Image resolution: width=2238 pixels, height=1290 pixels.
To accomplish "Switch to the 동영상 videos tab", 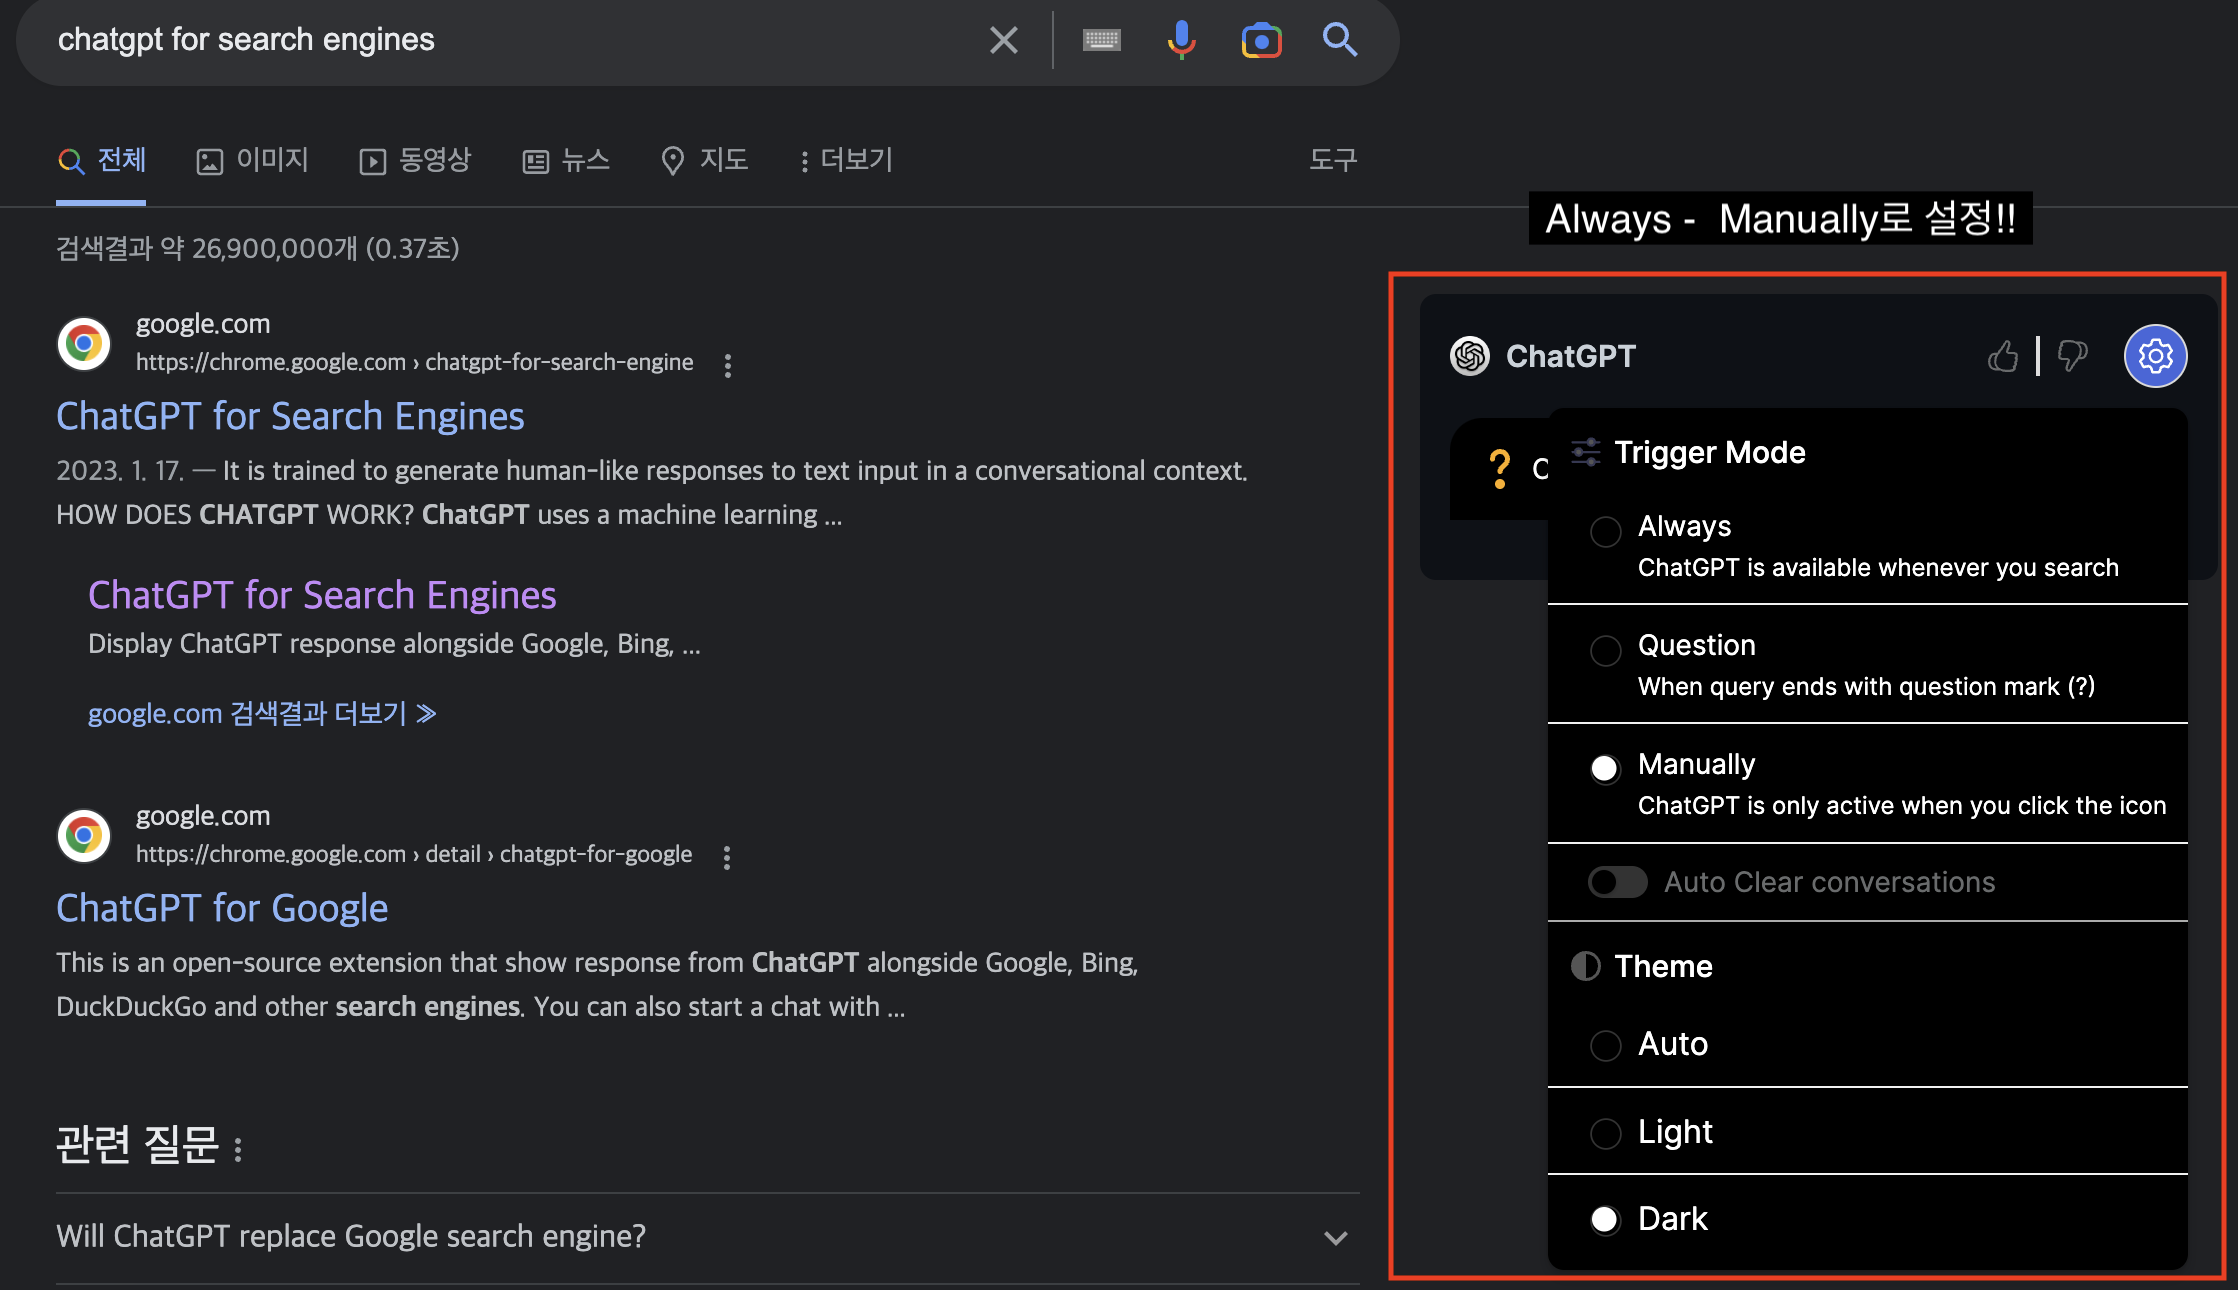I will point(415,160).
